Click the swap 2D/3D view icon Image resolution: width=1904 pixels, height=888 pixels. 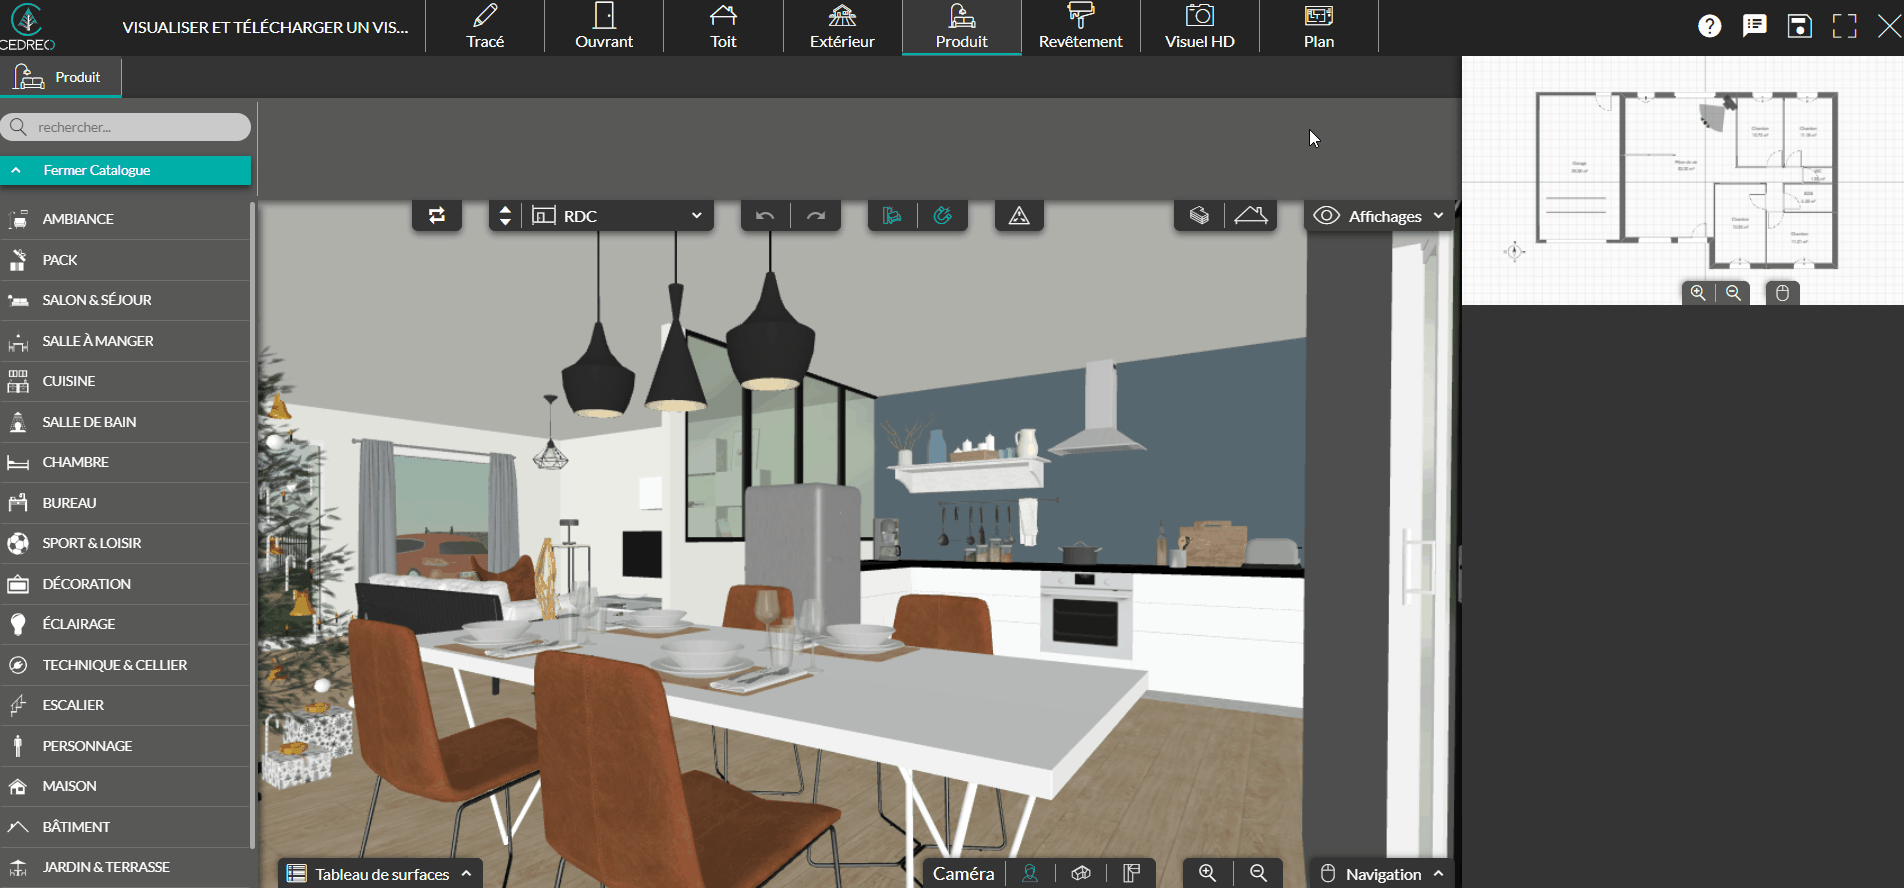[437, 216]
